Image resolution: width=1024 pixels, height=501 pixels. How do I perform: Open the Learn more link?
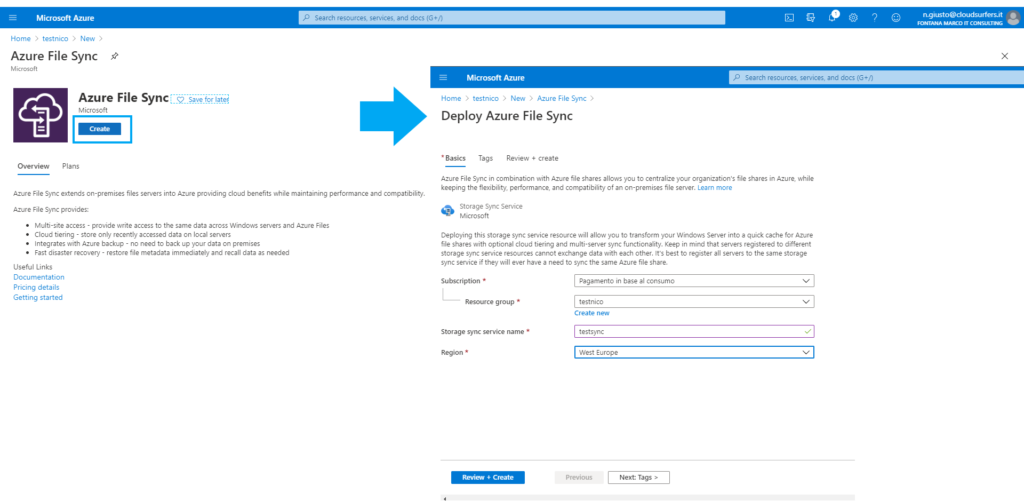coord(714,187)
